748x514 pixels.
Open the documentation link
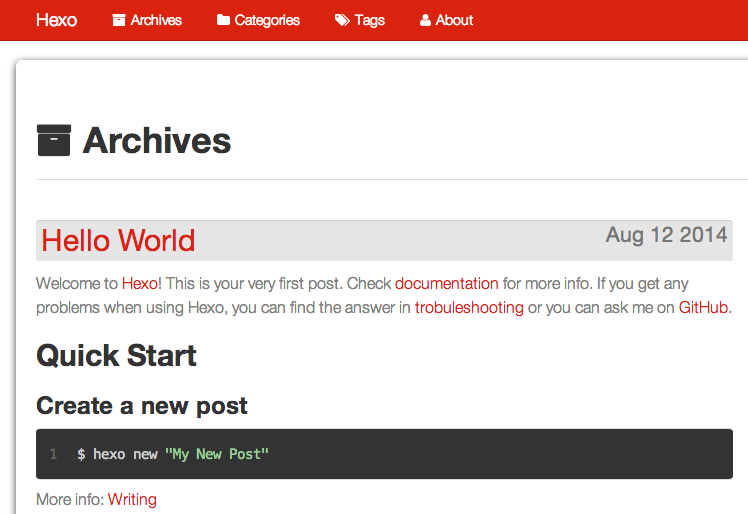coord(447,283)
